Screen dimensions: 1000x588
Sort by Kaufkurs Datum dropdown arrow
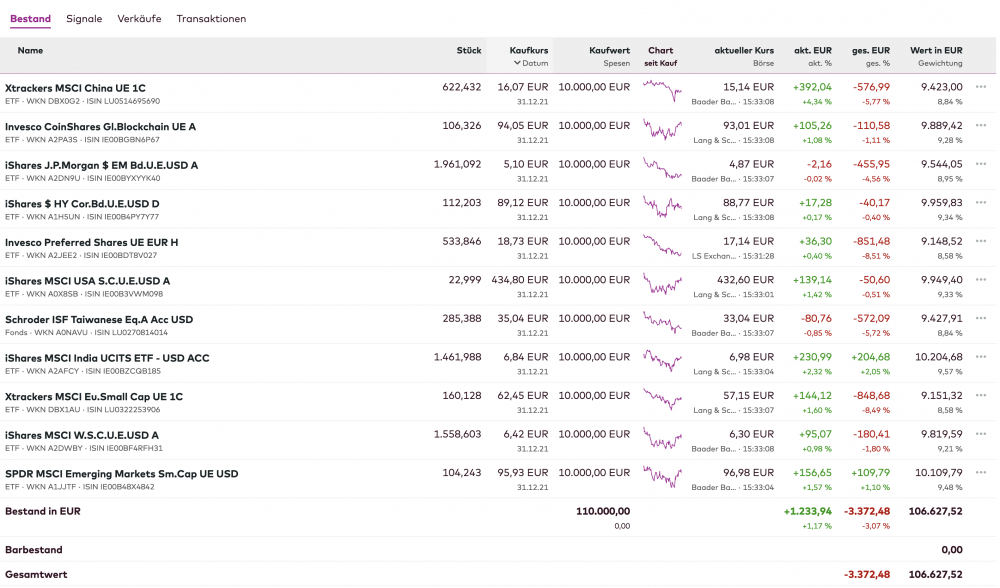516,63
